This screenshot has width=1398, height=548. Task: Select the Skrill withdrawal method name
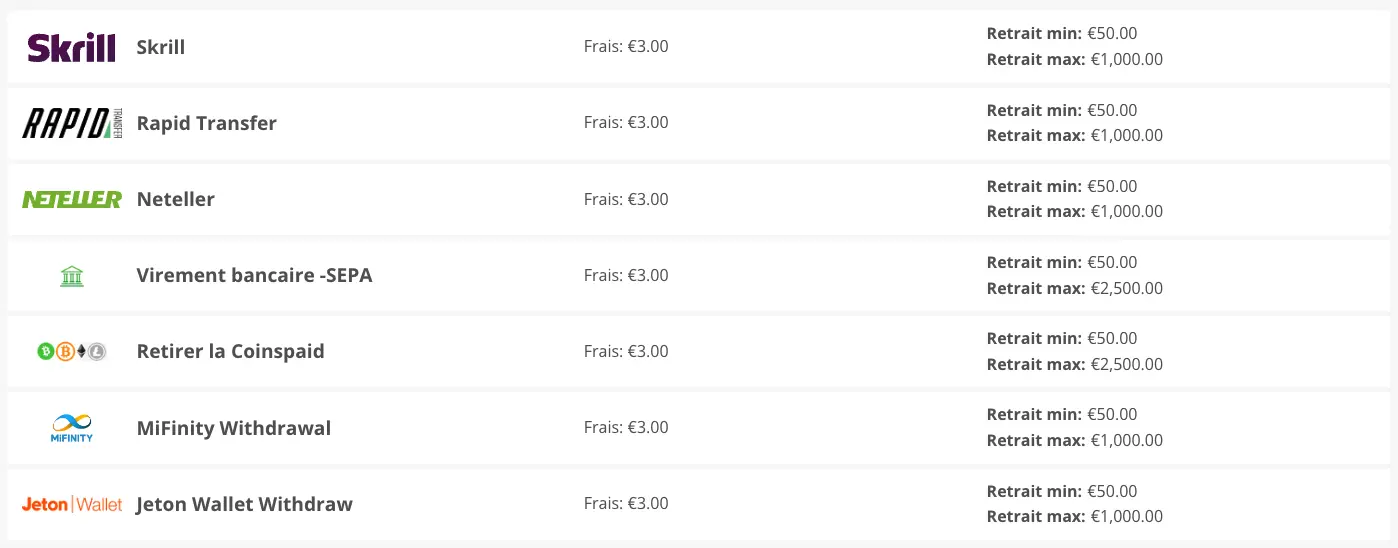[x=161, y=47]
